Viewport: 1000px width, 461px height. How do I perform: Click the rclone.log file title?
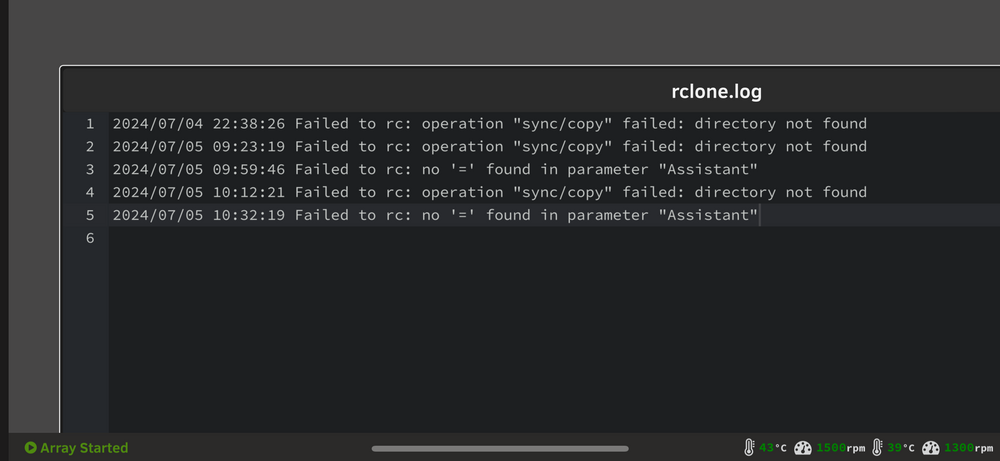716,92
